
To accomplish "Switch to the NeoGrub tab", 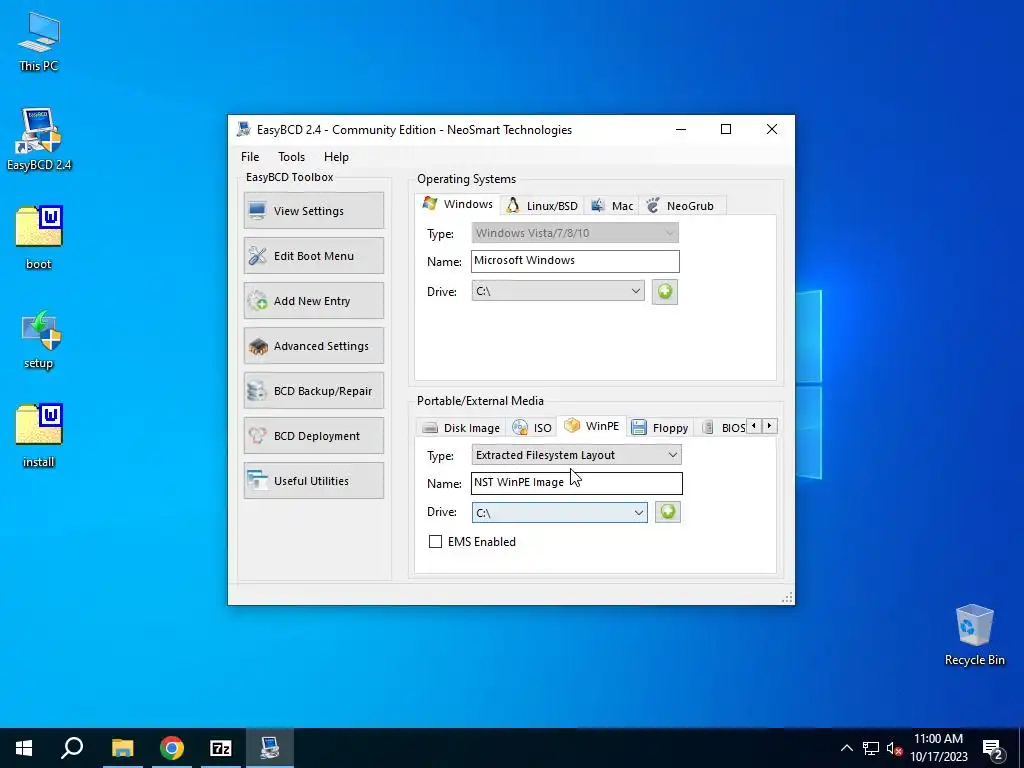I will click(x=680, y=206).
